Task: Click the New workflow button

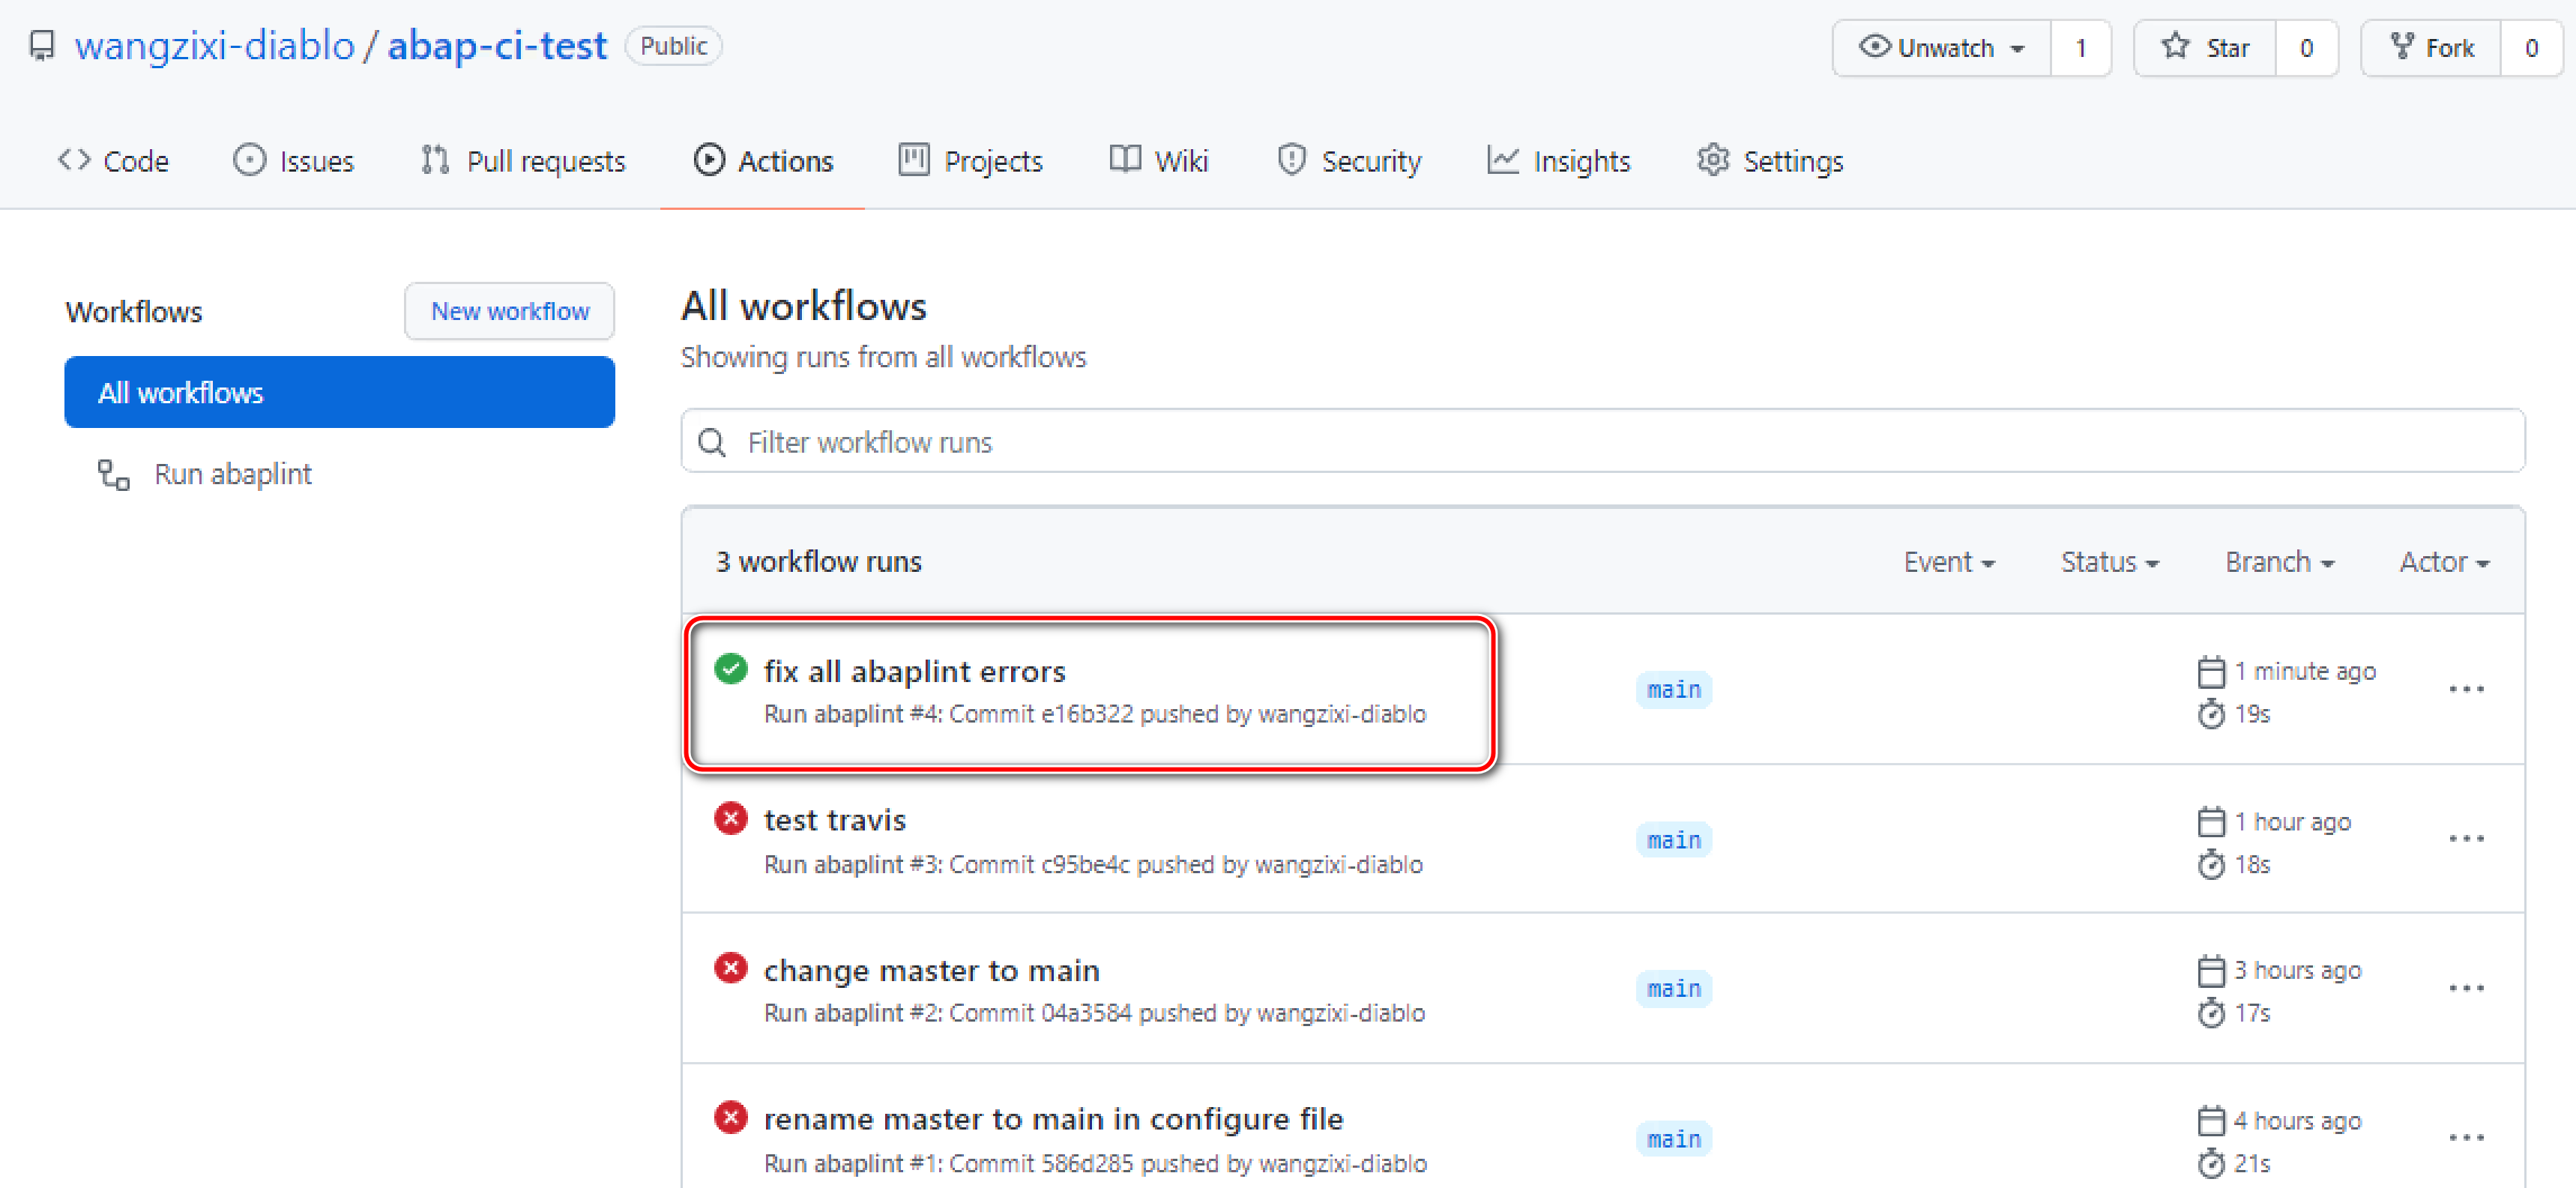Action: (509, 311)
